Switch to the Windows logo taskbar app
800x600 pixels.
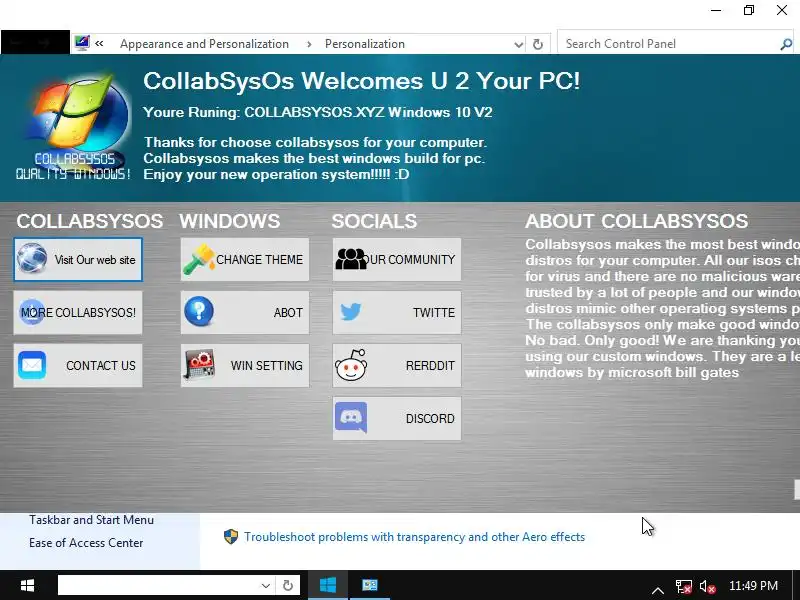coord(328,585)
